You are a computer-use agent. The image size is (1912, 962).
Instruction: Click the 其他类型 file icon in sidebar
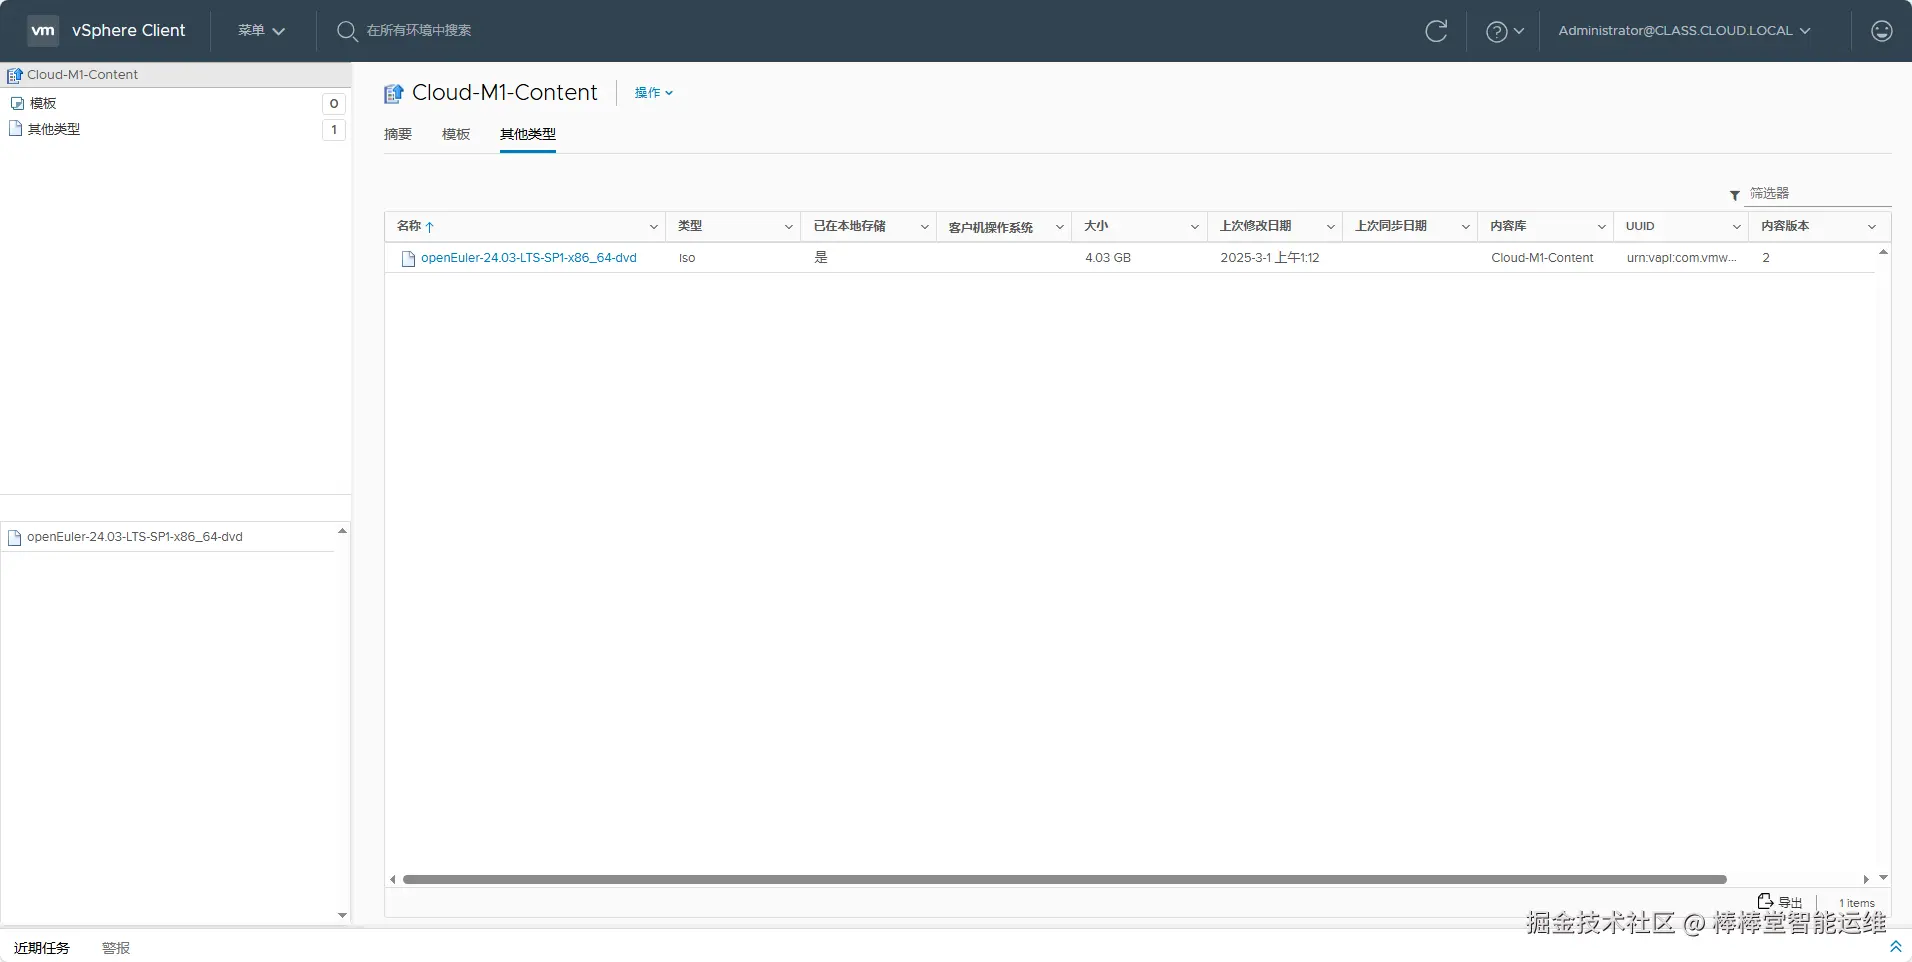[16, 129]
